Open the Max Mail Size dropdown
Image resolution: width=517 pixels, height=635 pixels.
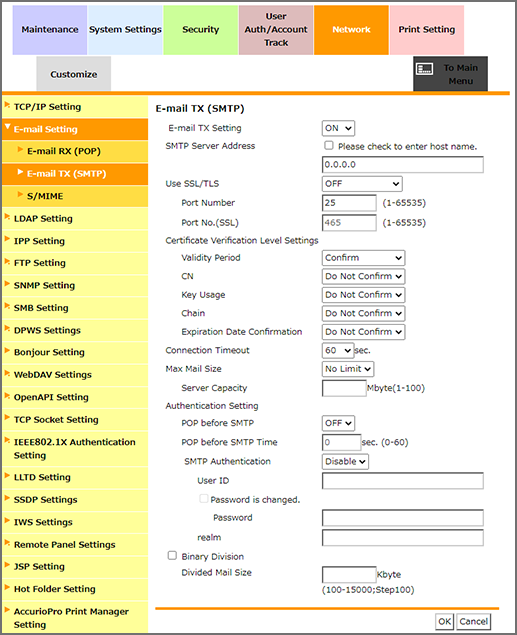(x=348, y=369)
